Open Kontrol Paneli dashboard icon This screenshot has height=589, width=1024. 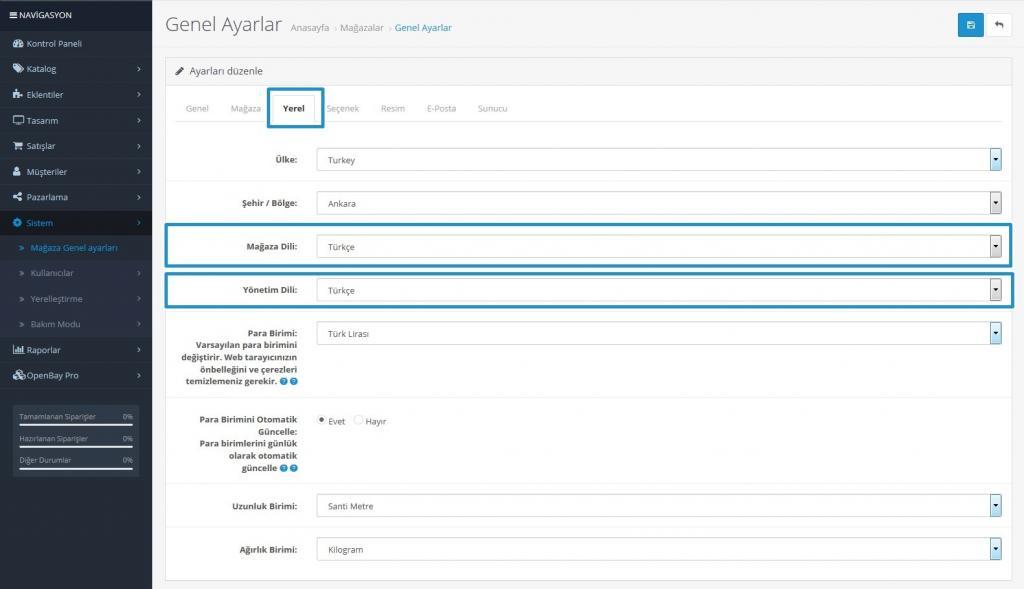(18, 44)
